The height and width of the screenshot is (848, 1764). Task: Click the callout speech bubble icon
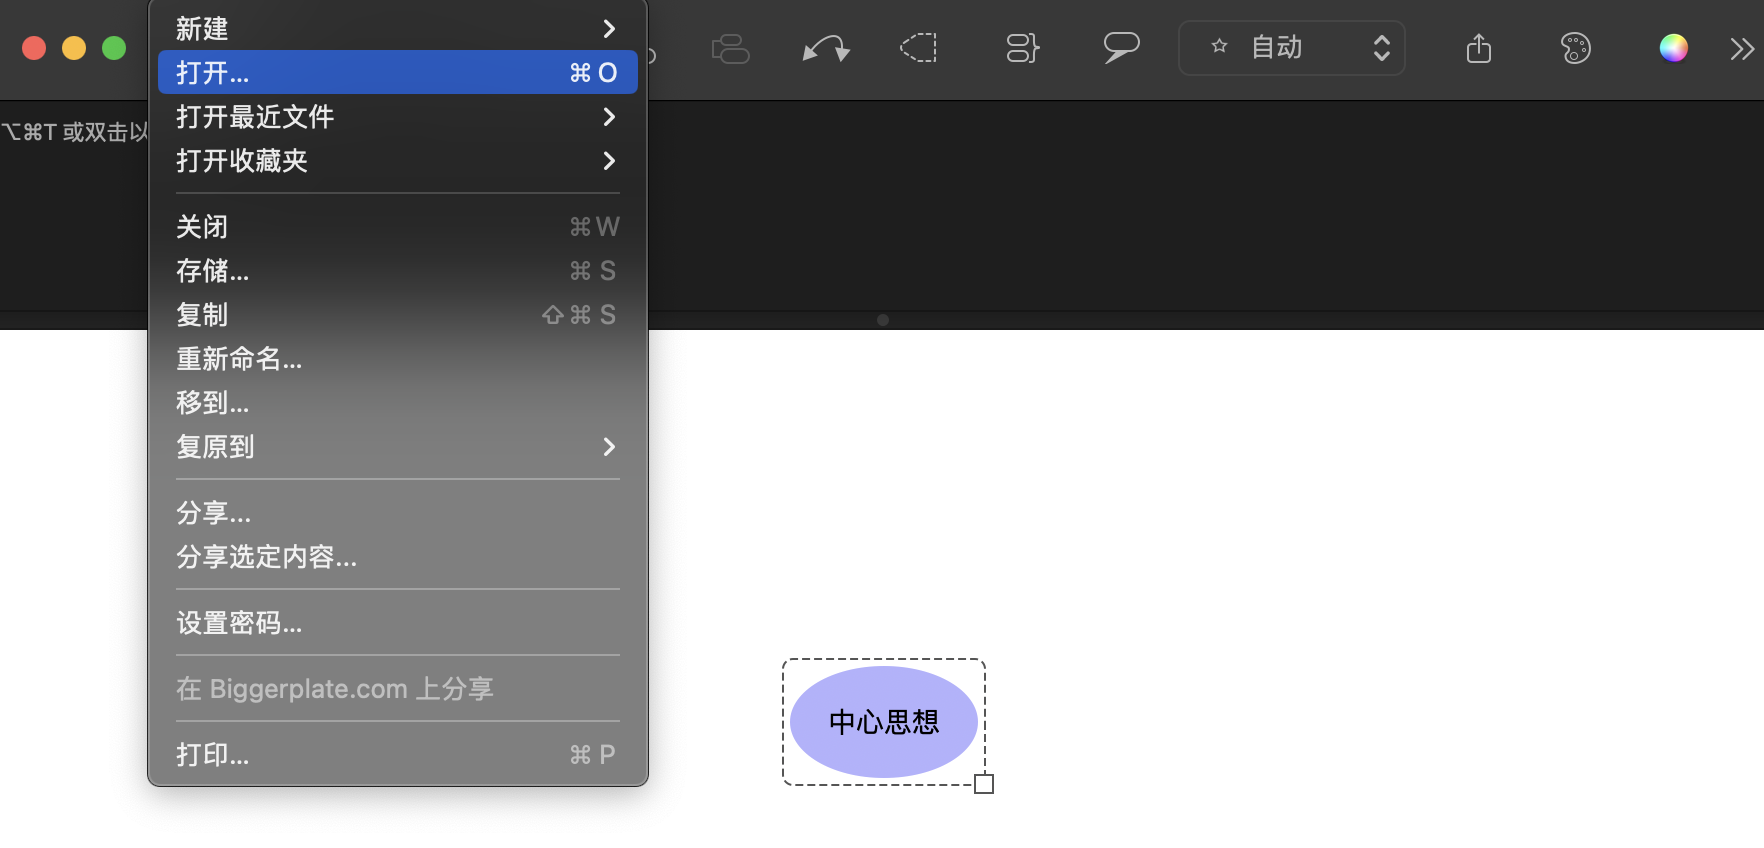[x=1121, y=47]
